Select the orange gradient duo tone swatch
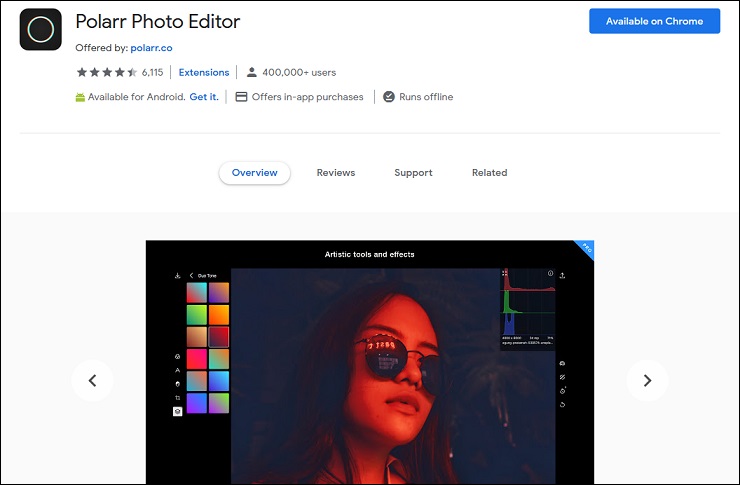Viewport: 740px width, 485px height. [x=219, y=315]
